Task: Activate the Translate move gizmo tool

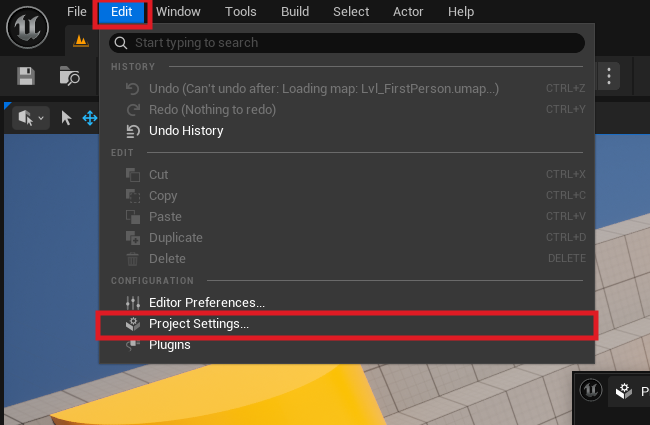Action: pyautogui.click(x=89, y=118)
